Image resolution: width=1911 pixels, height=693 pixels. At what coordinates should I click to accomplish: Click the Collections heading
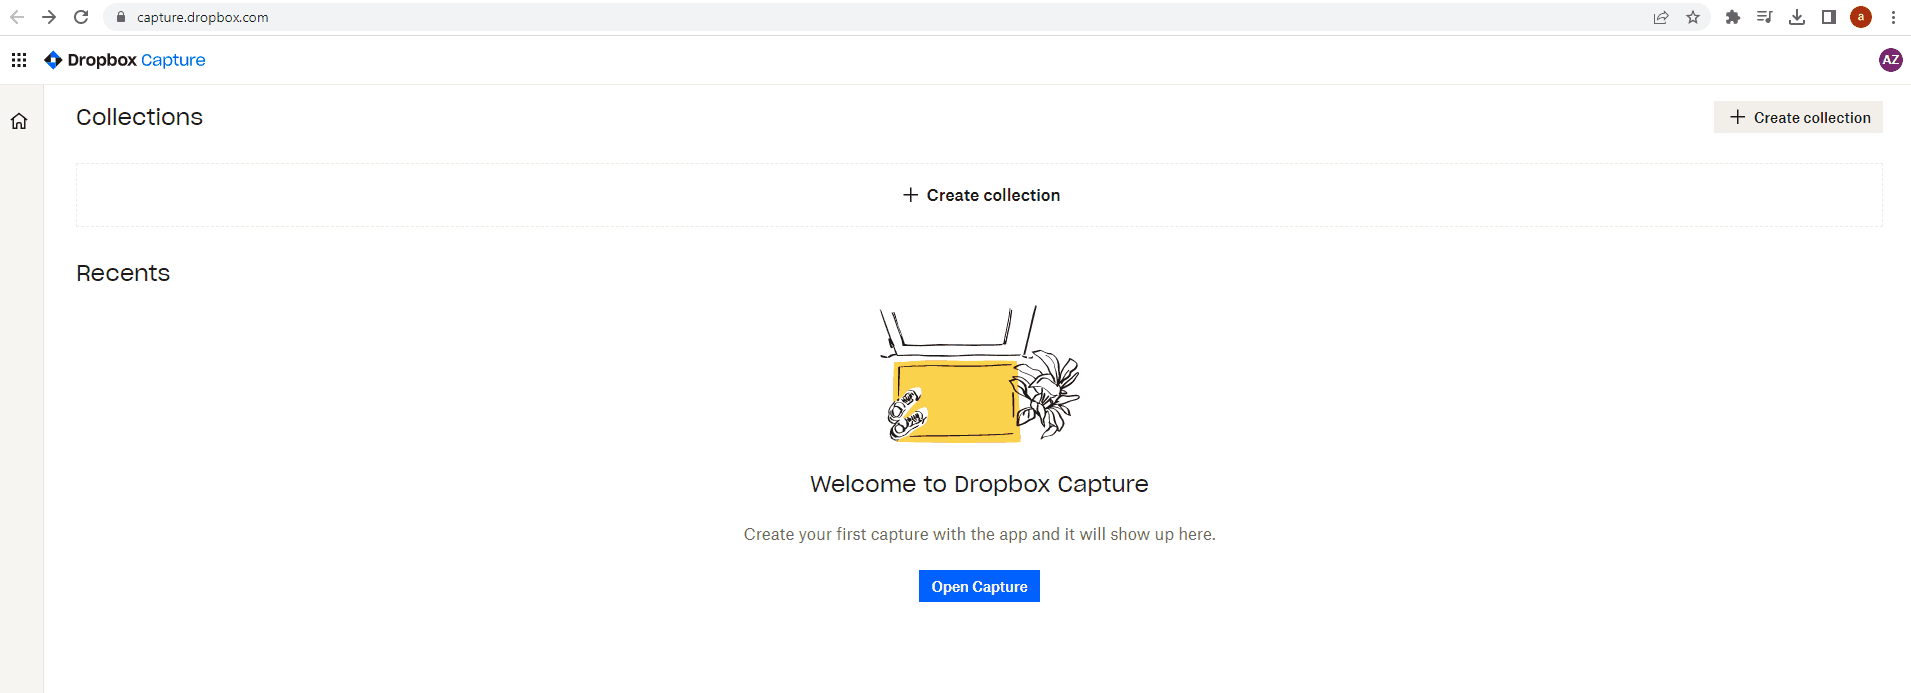coord(139,117)
